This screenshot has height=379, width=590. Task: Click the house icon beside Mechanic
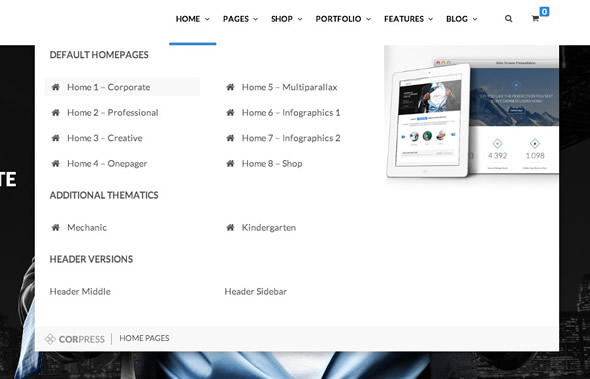[x=56, y=227]
